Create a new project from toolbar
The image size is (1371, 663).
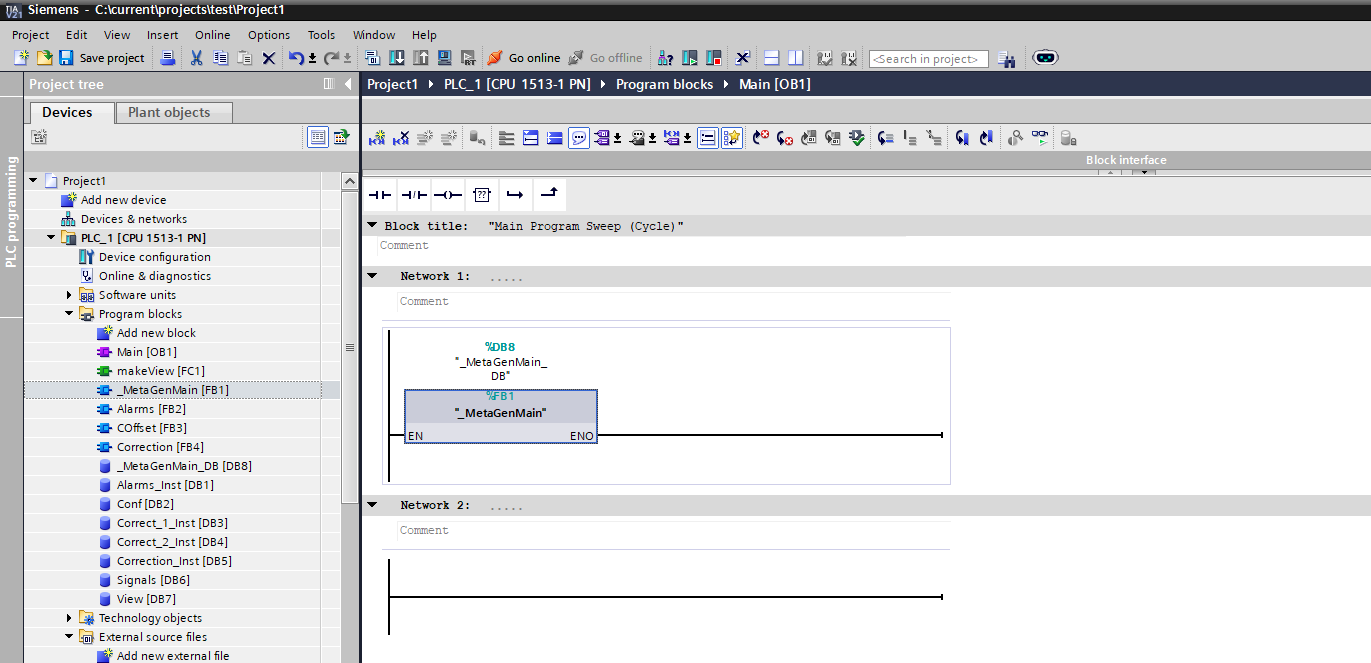click(x=21, y=58)
